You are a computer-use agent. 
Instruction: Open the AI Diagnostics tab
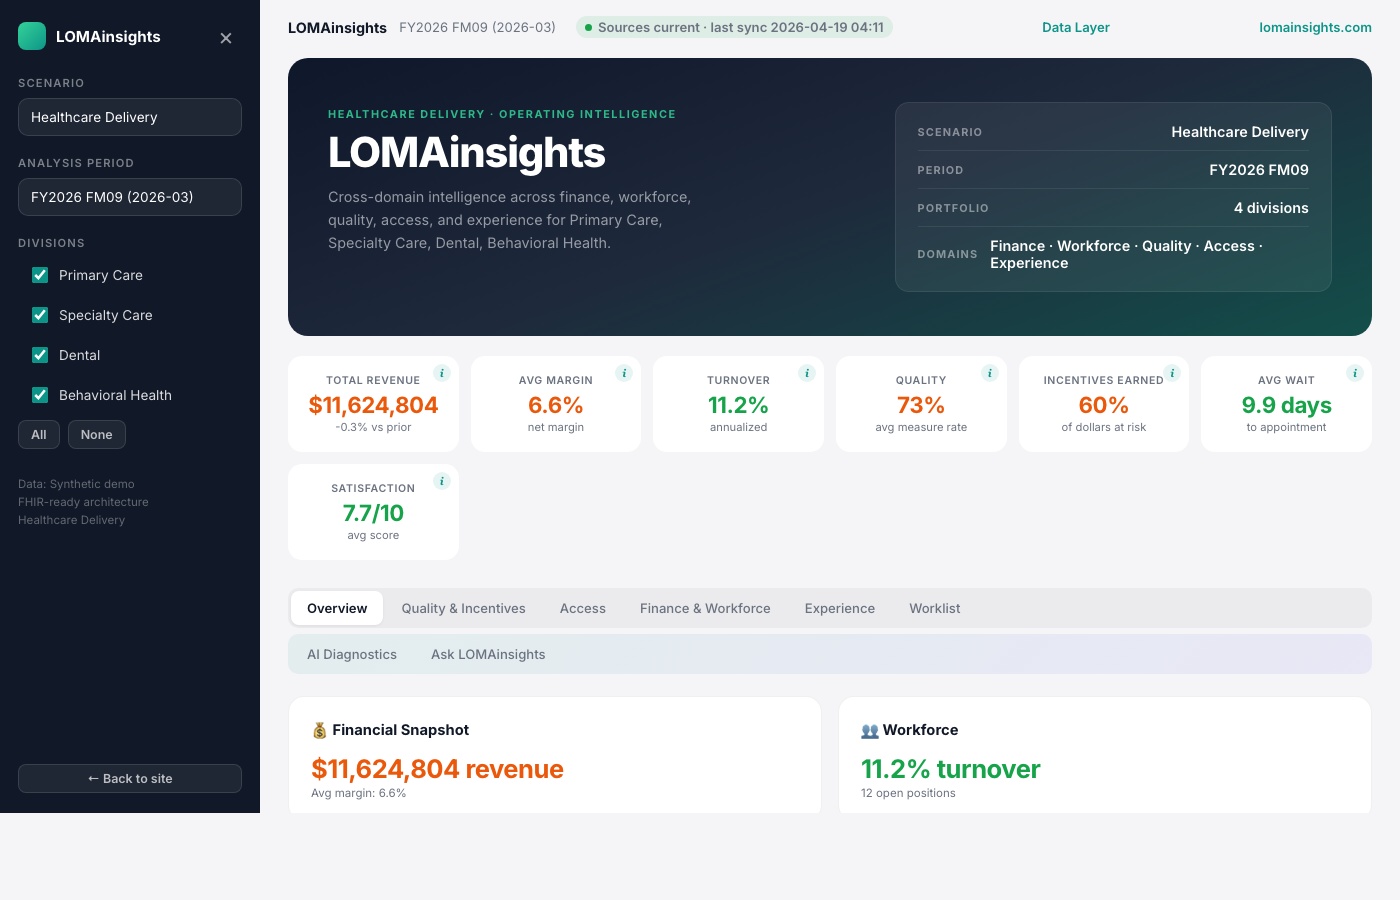(x=352, y=654)
